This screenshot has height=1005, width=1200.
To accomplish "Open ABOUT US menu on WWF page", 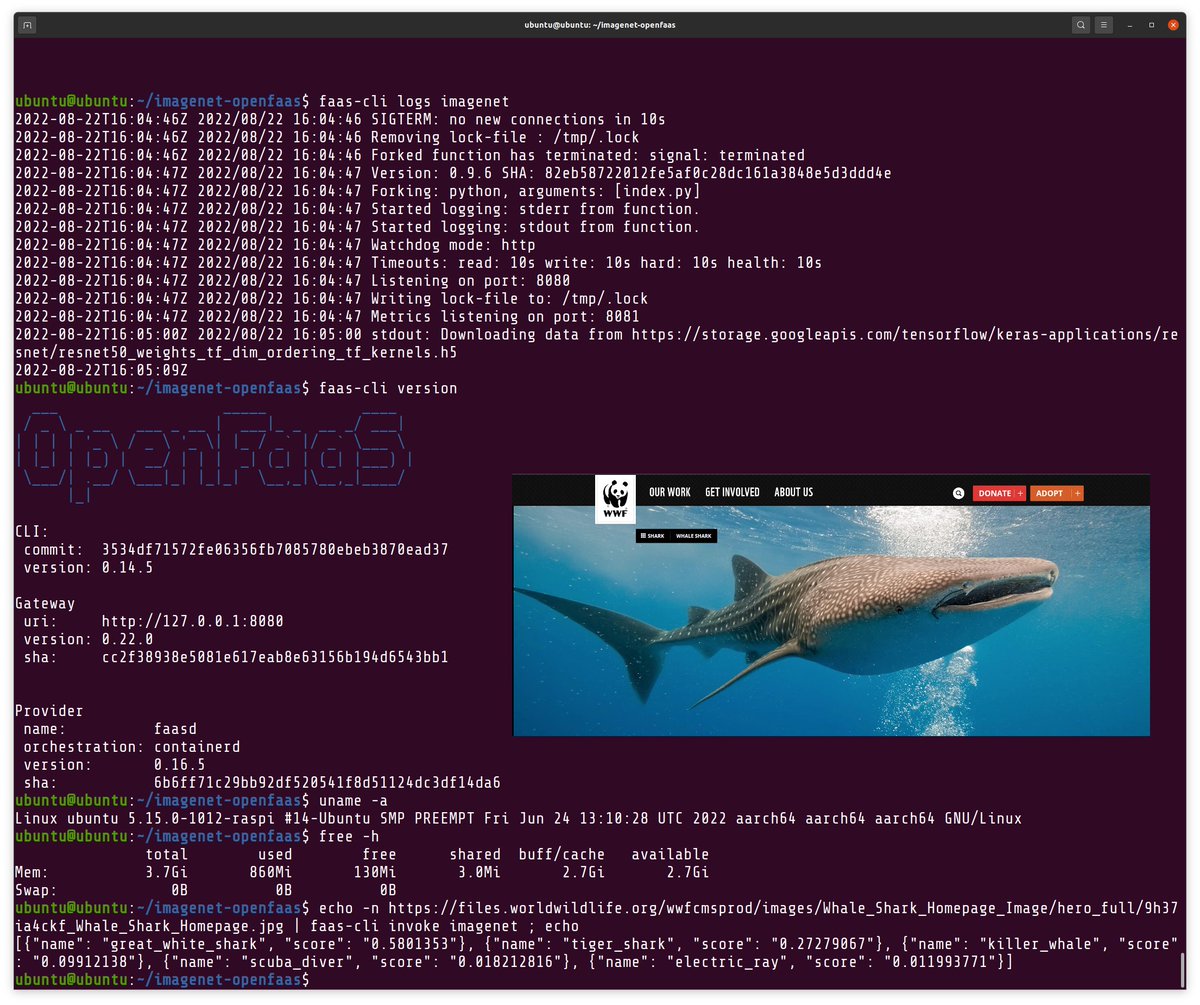I will [794, 492].
